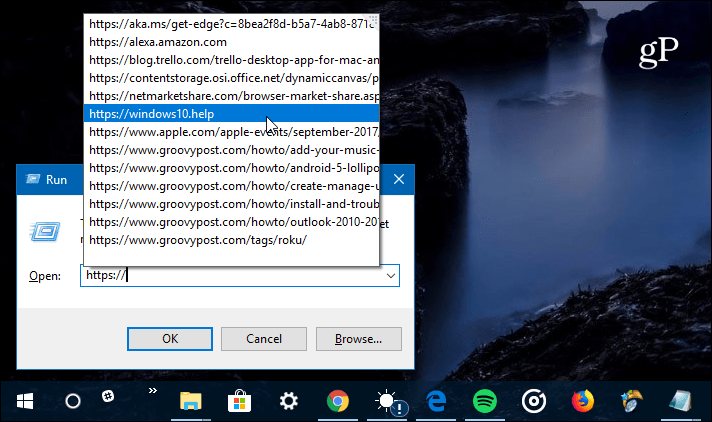
Task: Choose https://alexa.amazon.com from the list
Action: coord(231,42)
